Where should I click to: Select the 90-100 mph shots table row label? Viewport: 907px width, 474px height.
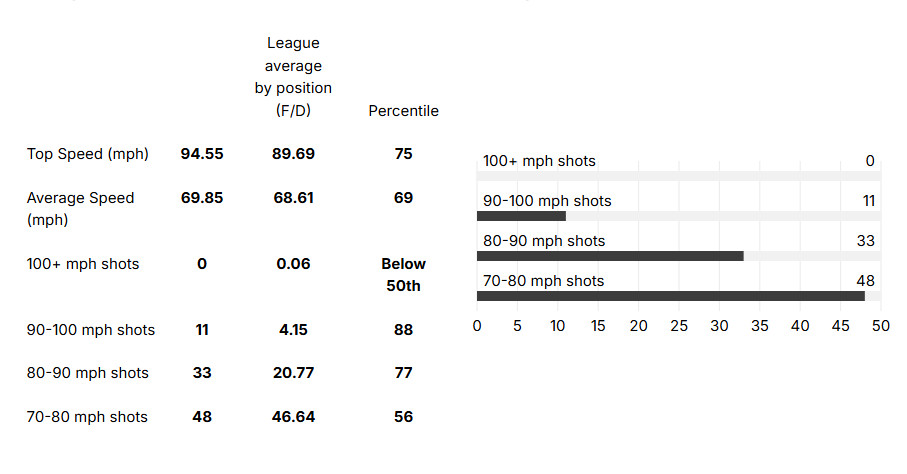pyautogui.click(x=91, y=329)
